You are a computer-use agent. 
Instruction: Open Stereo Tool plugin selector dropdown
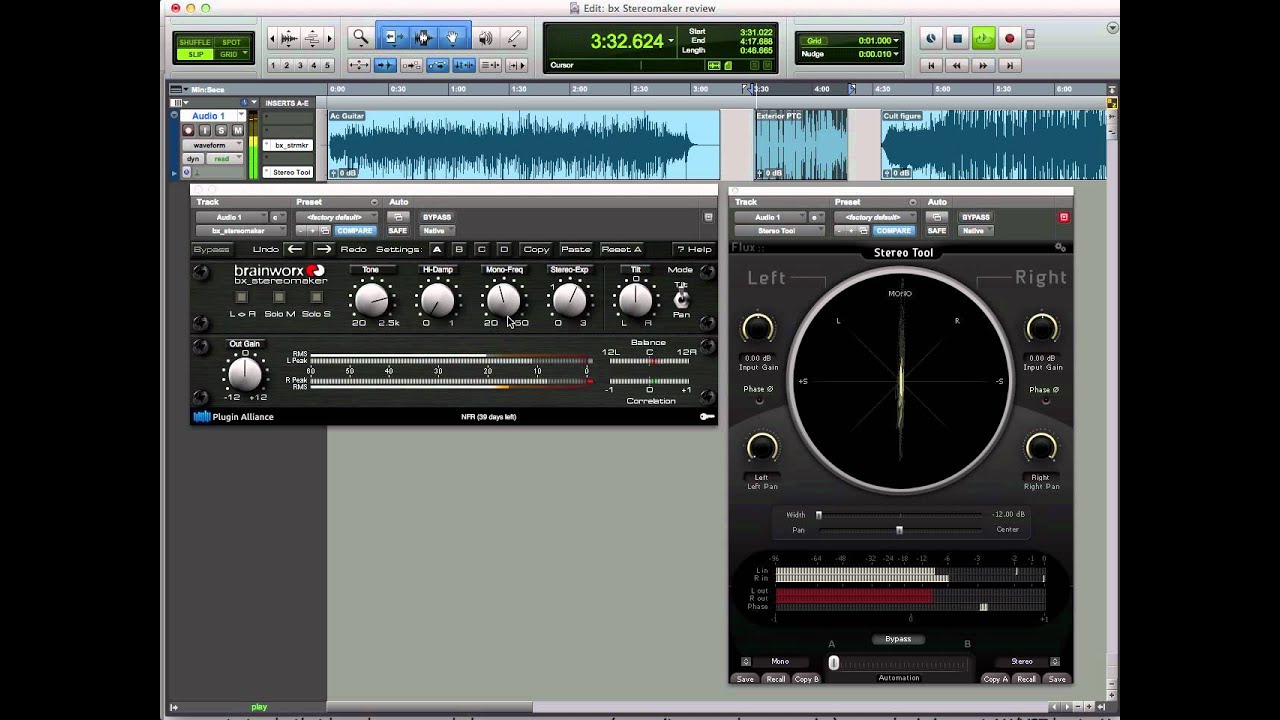pyautogui.click(x=779, y=231)
